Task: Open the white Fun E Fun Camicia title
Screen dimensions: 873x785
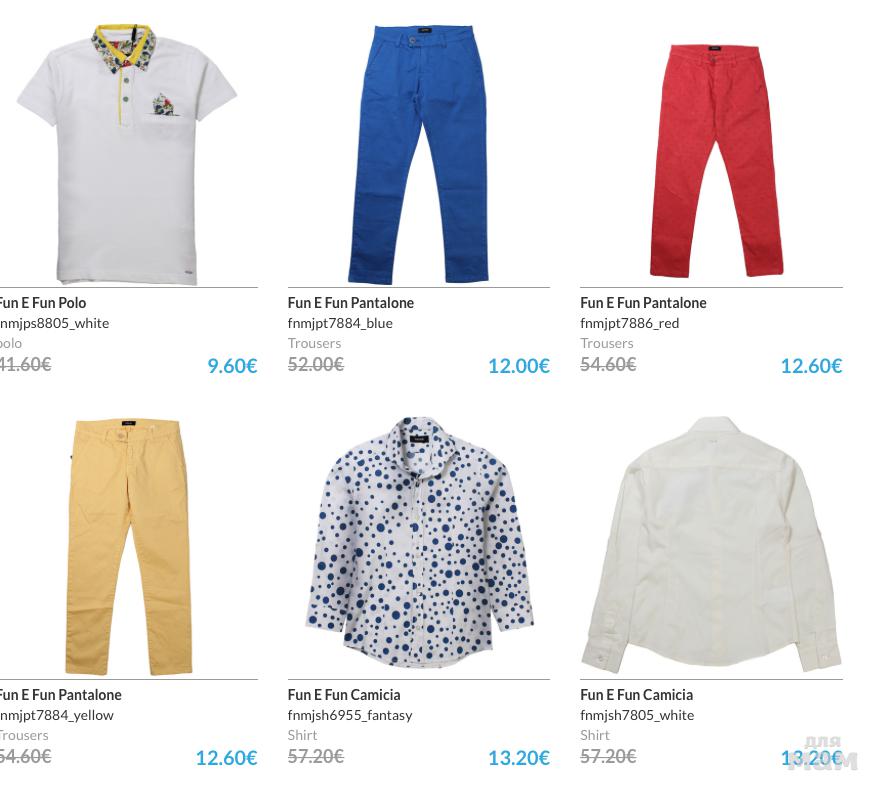Action: pyautogui.click(x=636, y=695)
